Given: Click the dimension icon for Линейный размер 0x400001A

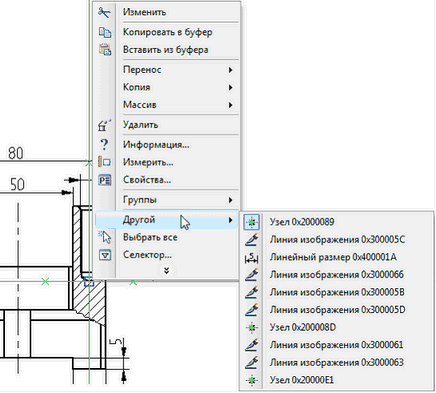Looking at the screenshot, I should click(x=252, y=257).
